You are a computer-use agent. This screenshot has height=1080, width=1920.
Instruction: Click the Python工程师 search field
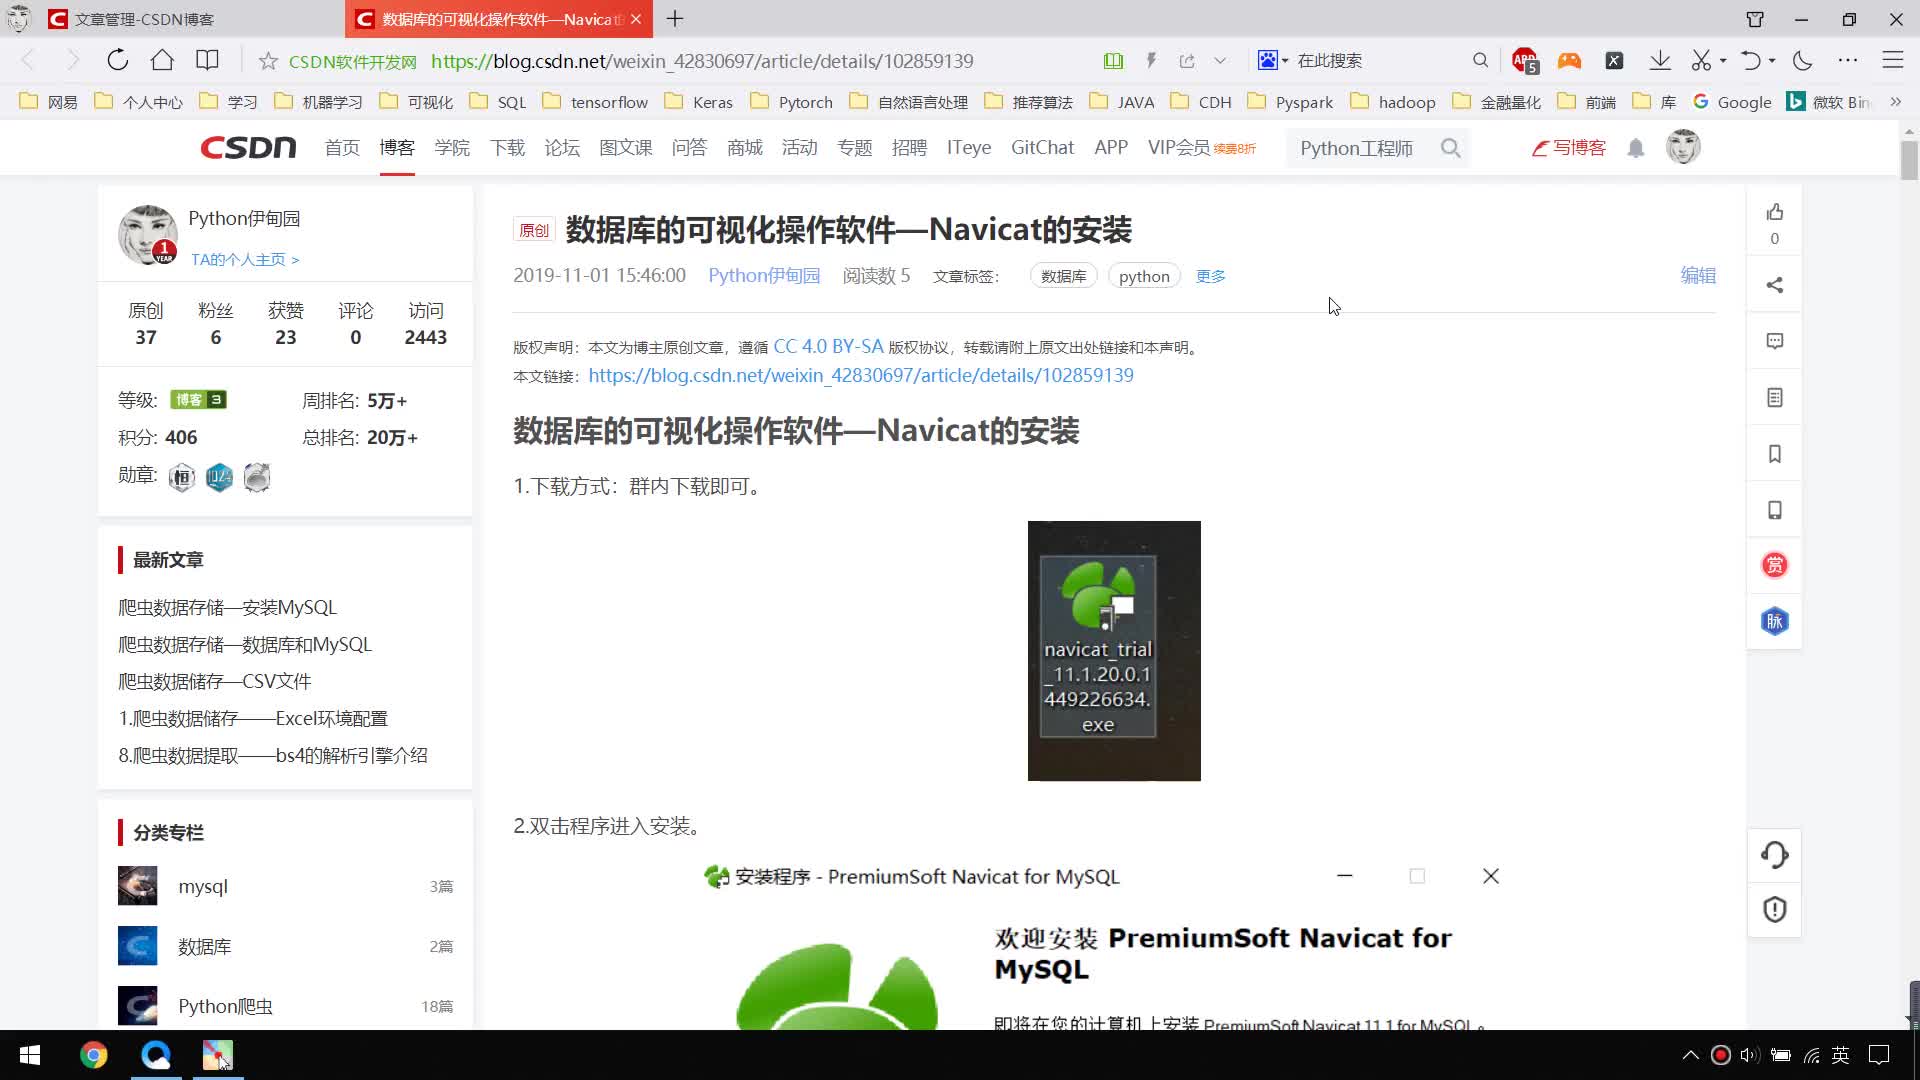pos(1357,148)
